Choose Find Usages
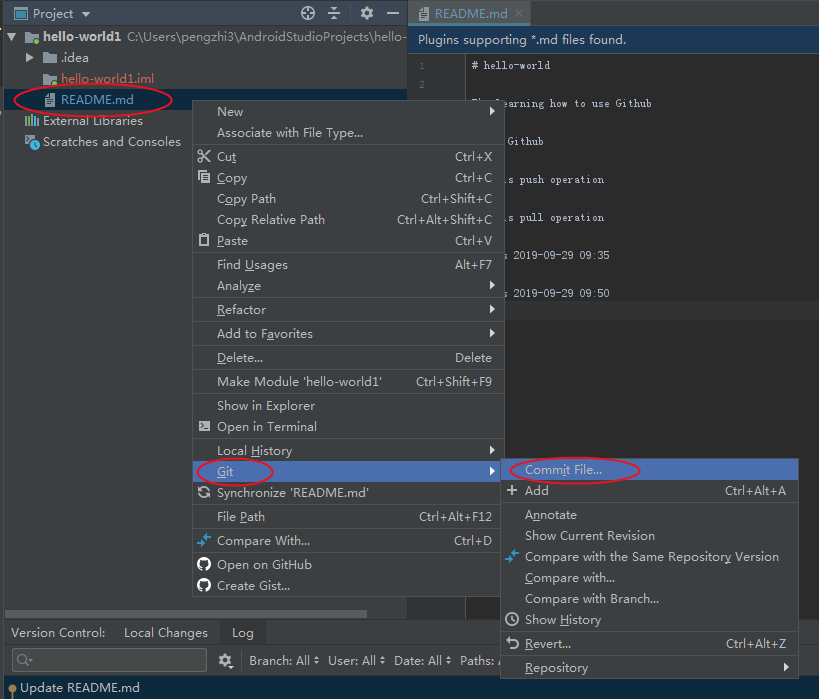This screenshot has height=699, width=819. tap(348, 265)
